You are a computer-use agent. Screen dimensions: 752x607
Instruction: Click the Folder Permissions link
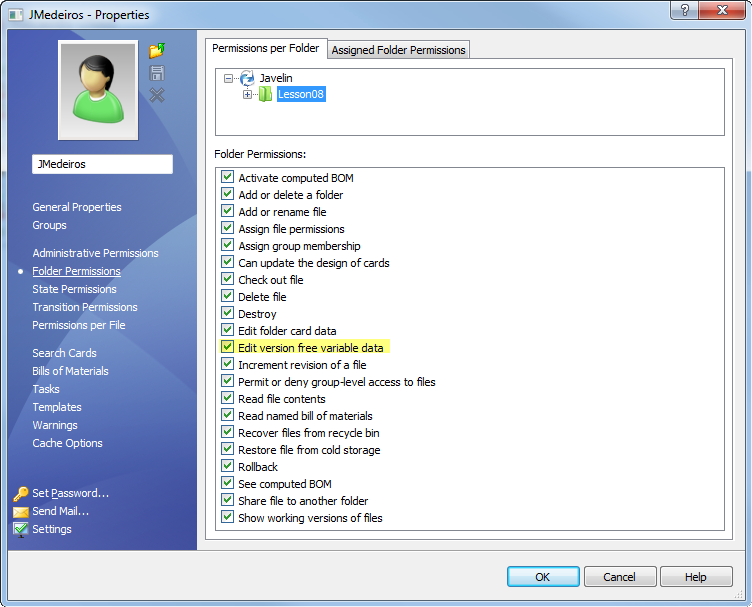coord(76,271)
